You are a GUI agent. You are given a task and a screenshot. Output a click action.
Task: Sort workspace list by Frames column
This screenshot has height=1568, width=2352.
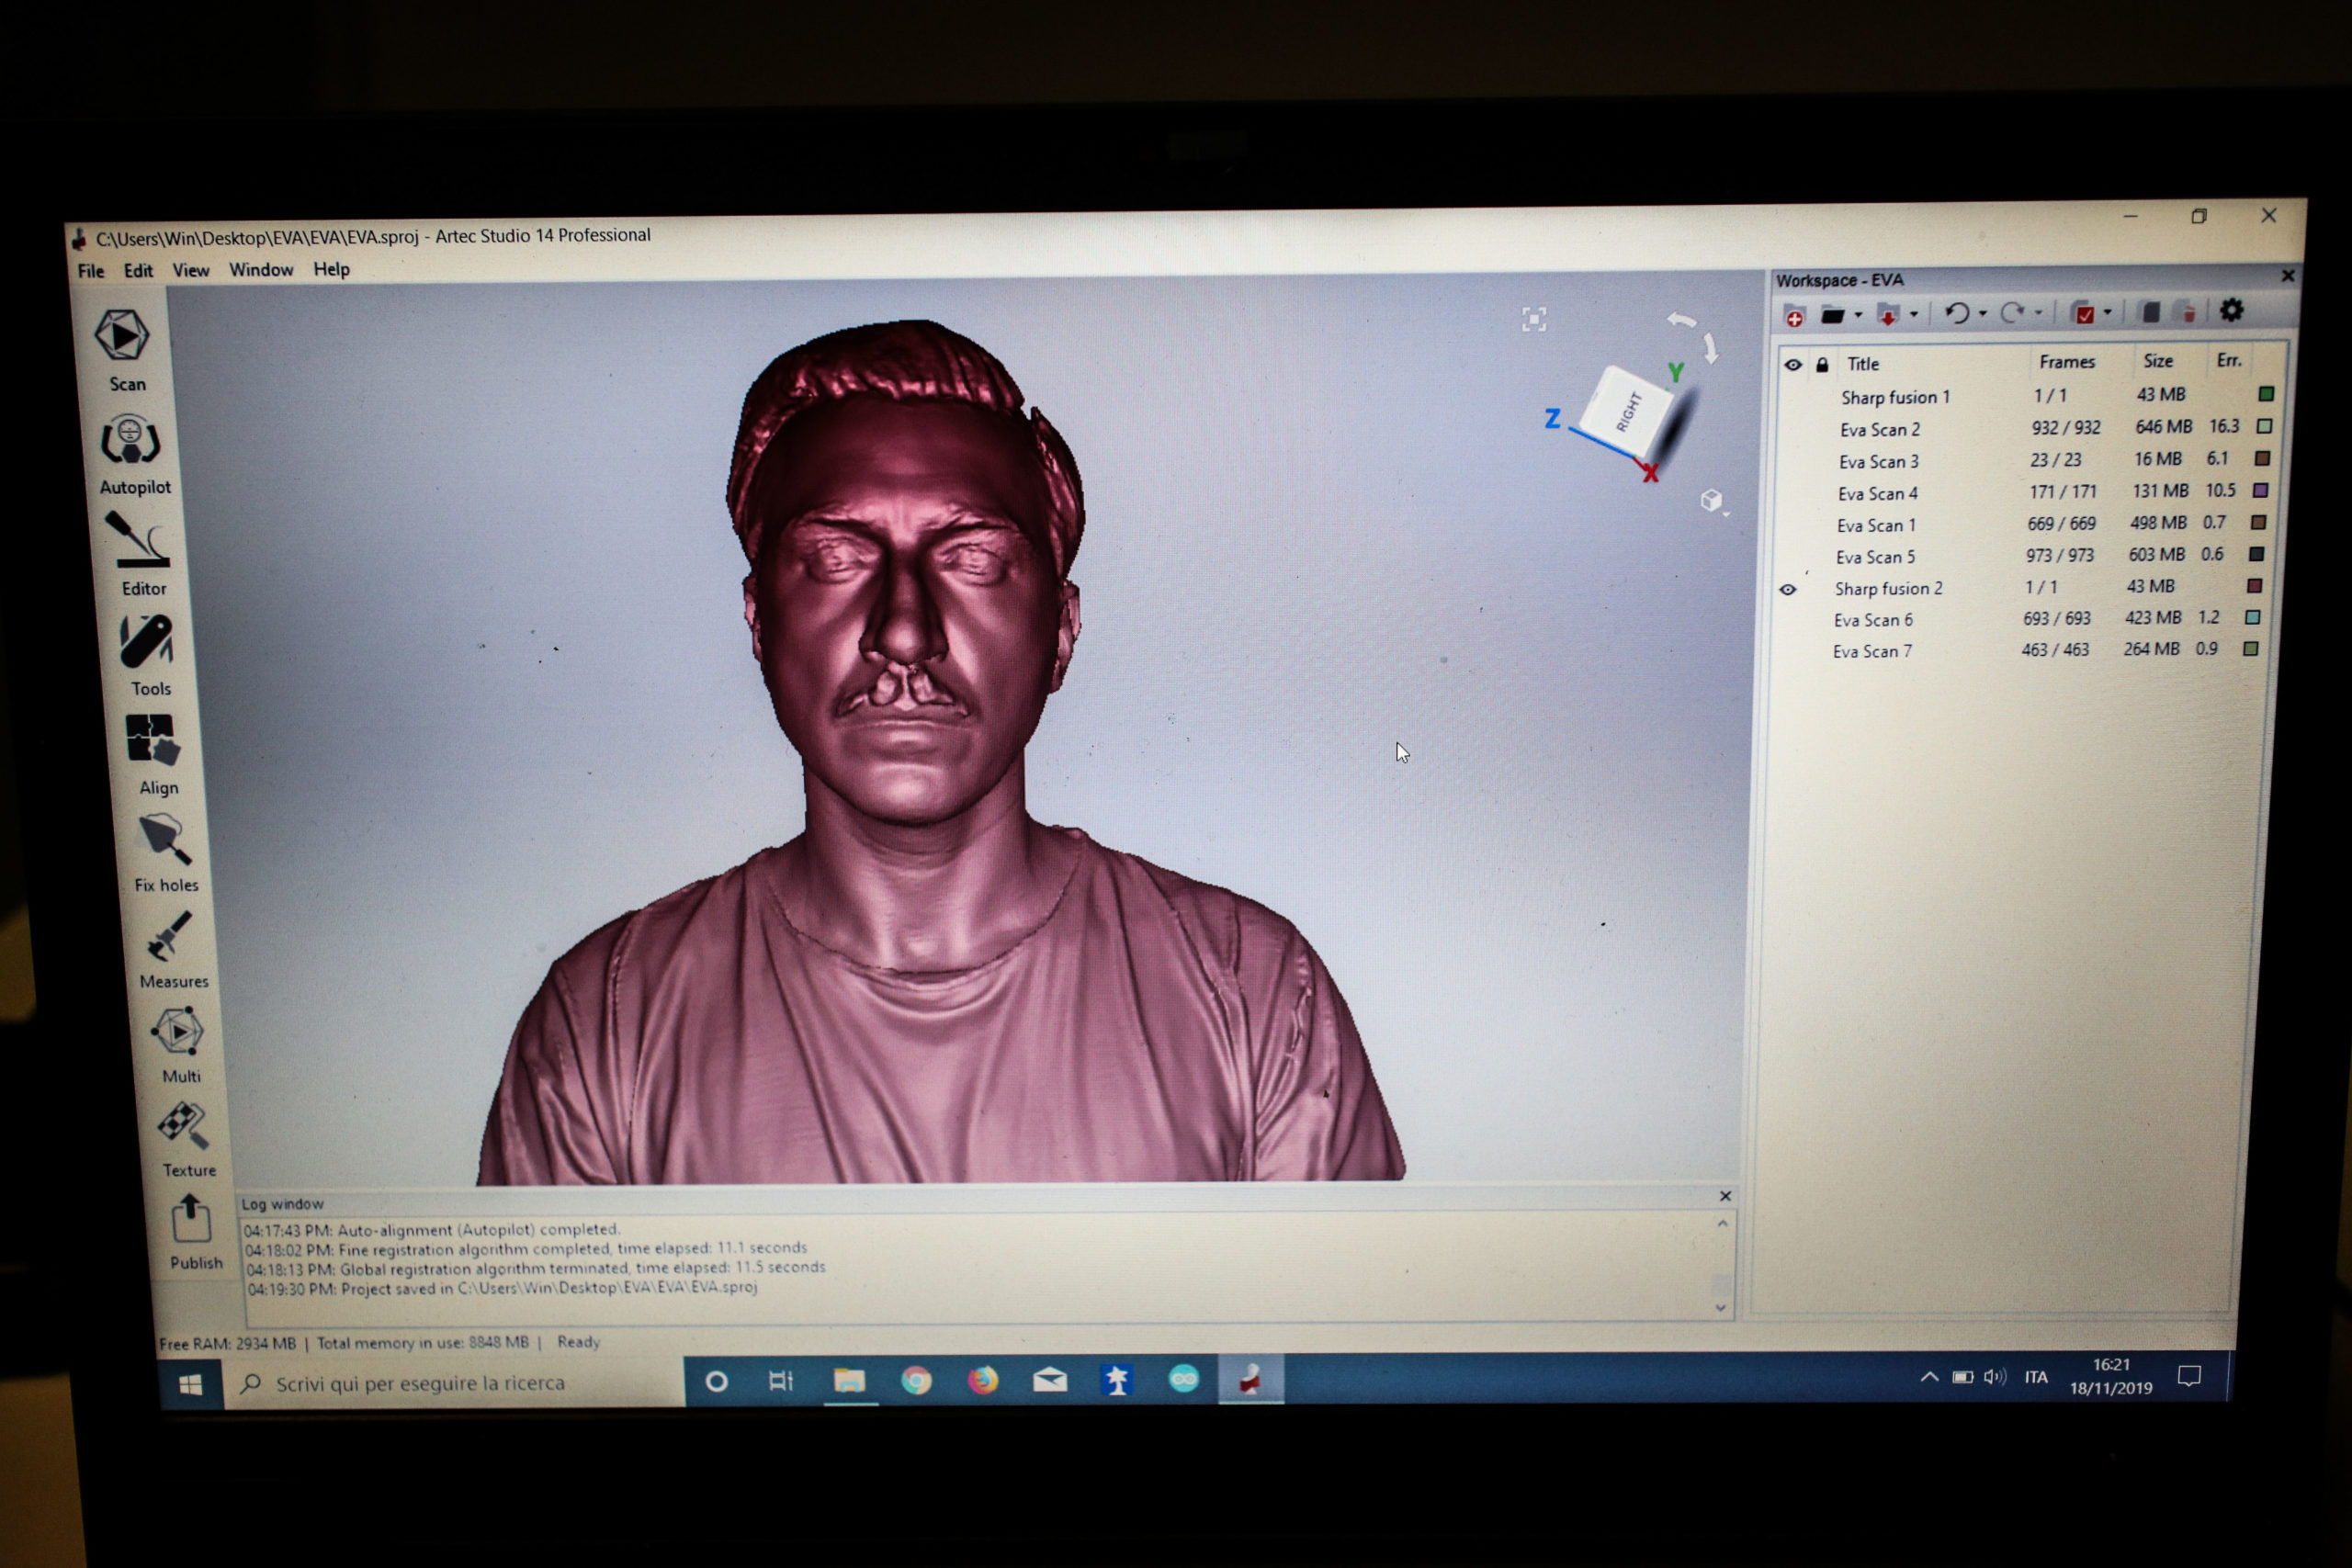pyautogui.click(x=2066, y=362)
